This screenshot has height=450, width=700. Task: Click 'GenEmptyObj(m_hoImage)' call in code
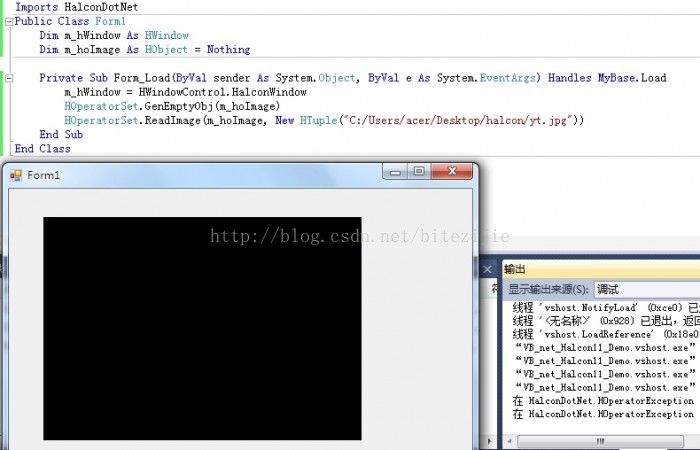212,107
